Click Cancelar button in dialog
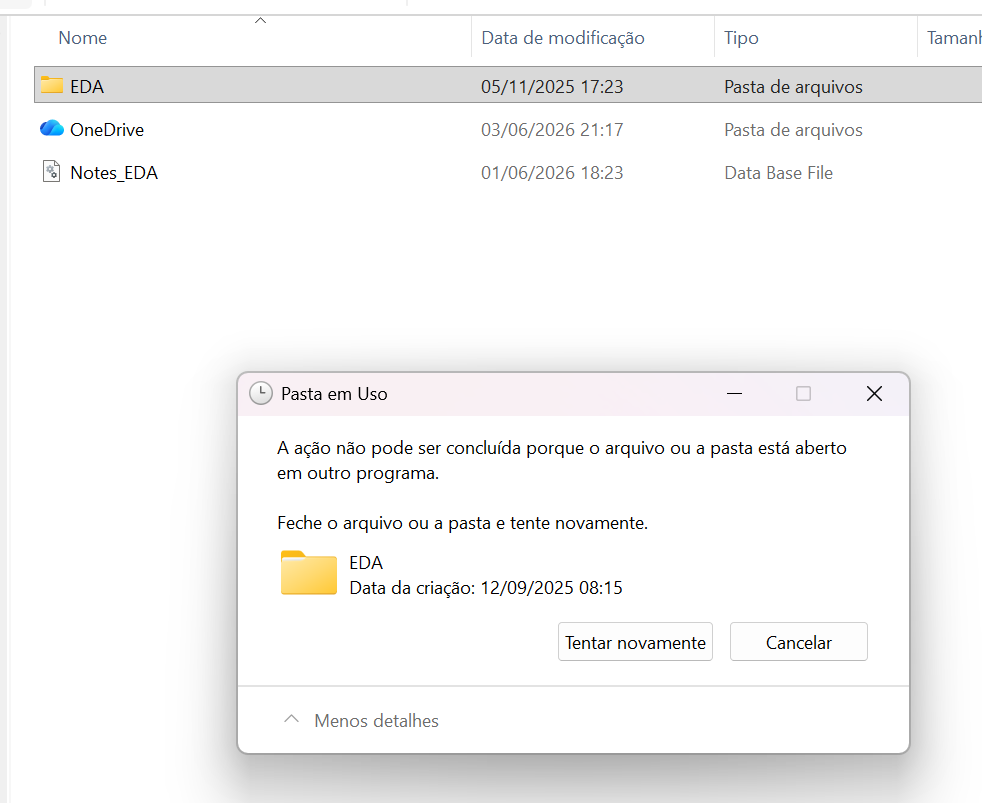The image size is (982, 803). 799,641
